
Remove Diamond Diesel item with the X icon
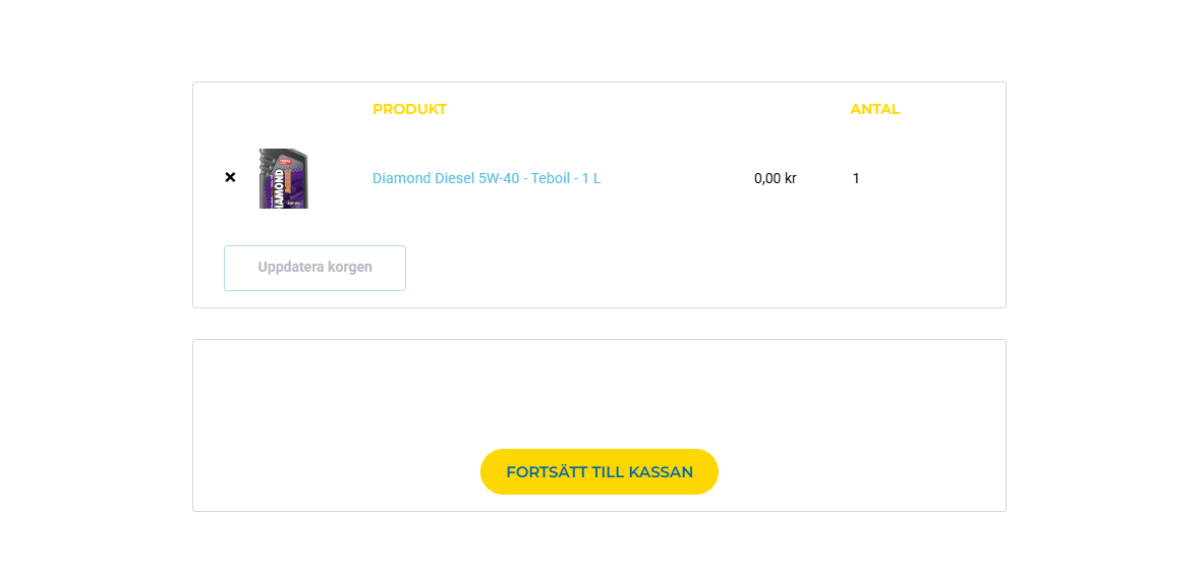(x=230, y=178)
